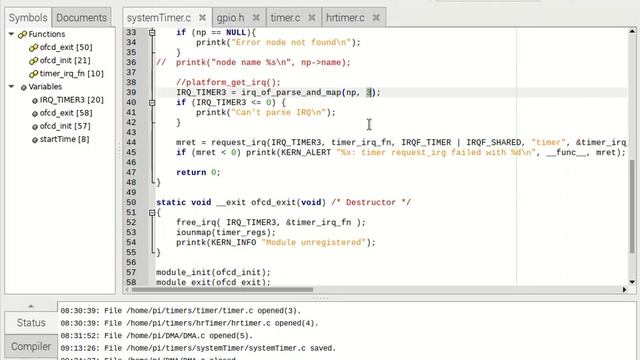Select ofcd_init [21] function symbol
640x360 pixels.
pyautogui.click(x=65, y=60)
